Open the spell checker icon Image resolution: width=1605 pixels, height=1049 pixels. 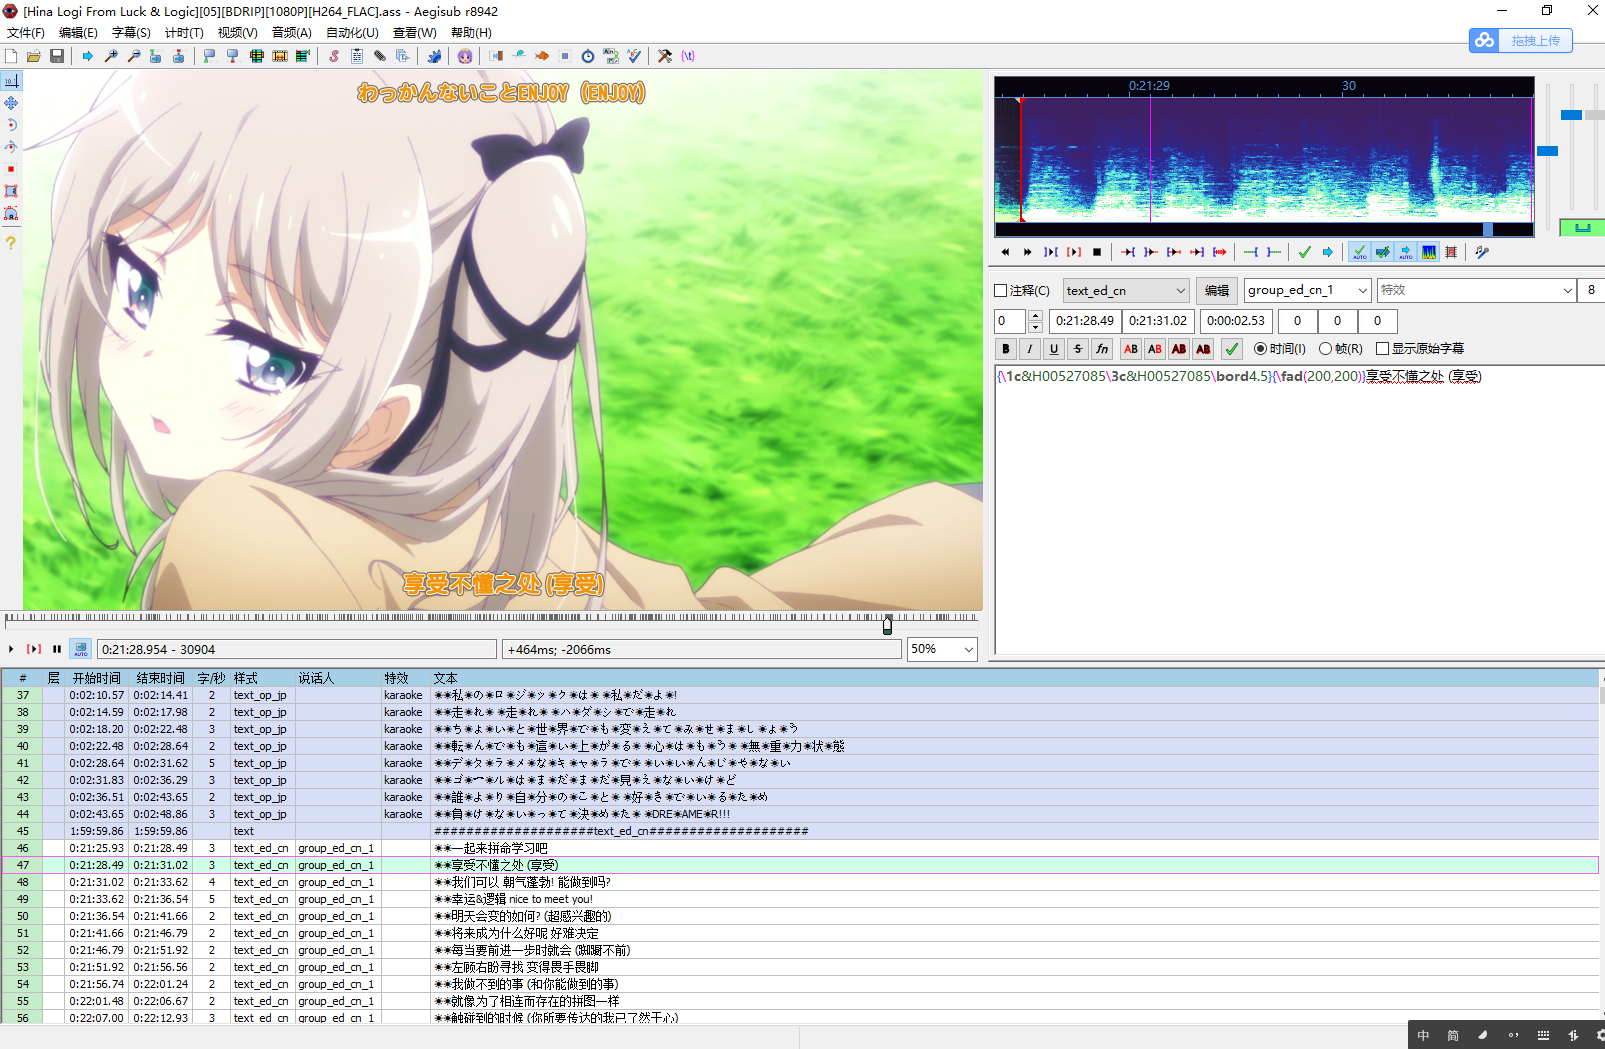(x=634, y=56)
